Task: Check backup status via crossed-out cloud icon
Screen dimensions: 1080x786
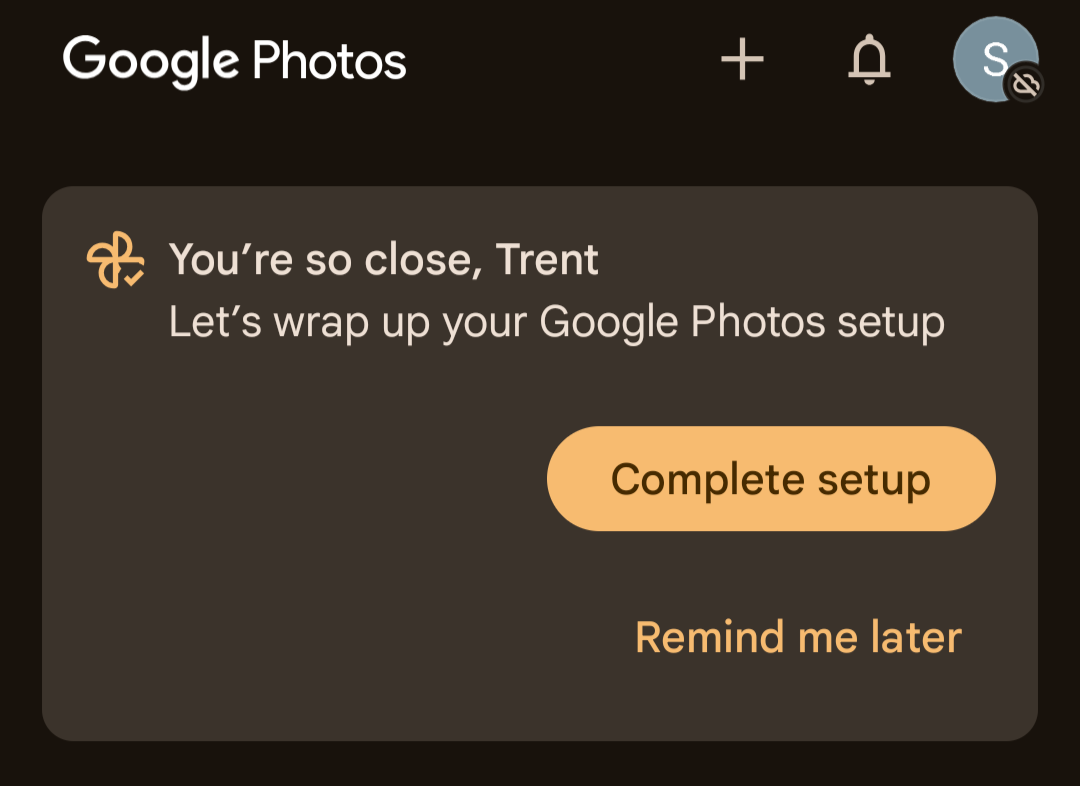Action: tap(1025, 85)
